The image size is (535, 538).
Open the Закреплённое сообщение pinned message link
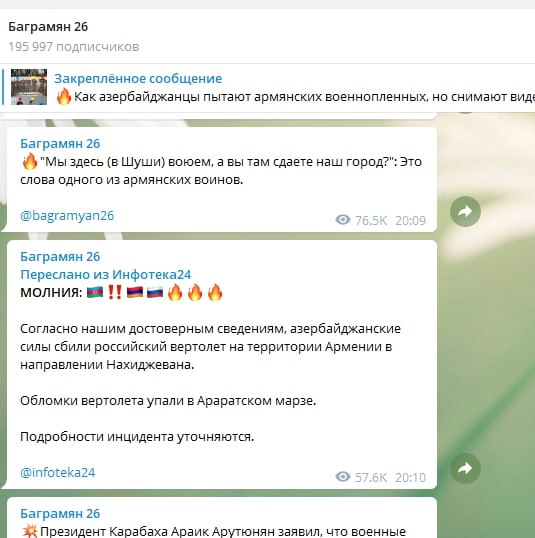coord(138,79)
